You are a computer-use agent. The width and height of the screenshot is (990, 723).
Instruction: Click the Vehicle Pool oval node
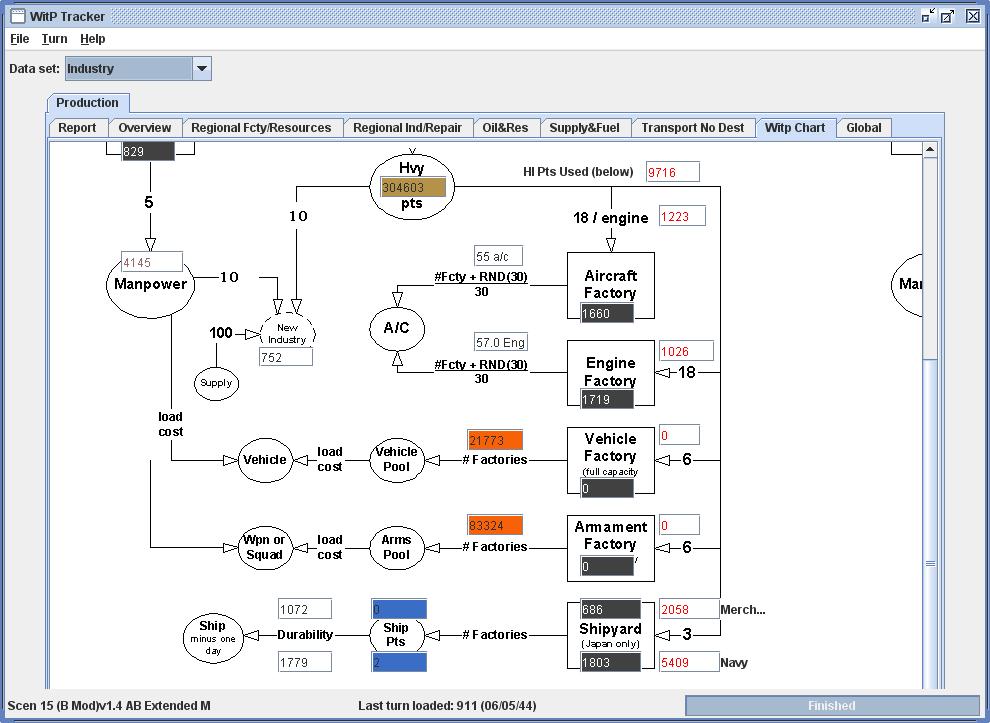click(397, 460)
